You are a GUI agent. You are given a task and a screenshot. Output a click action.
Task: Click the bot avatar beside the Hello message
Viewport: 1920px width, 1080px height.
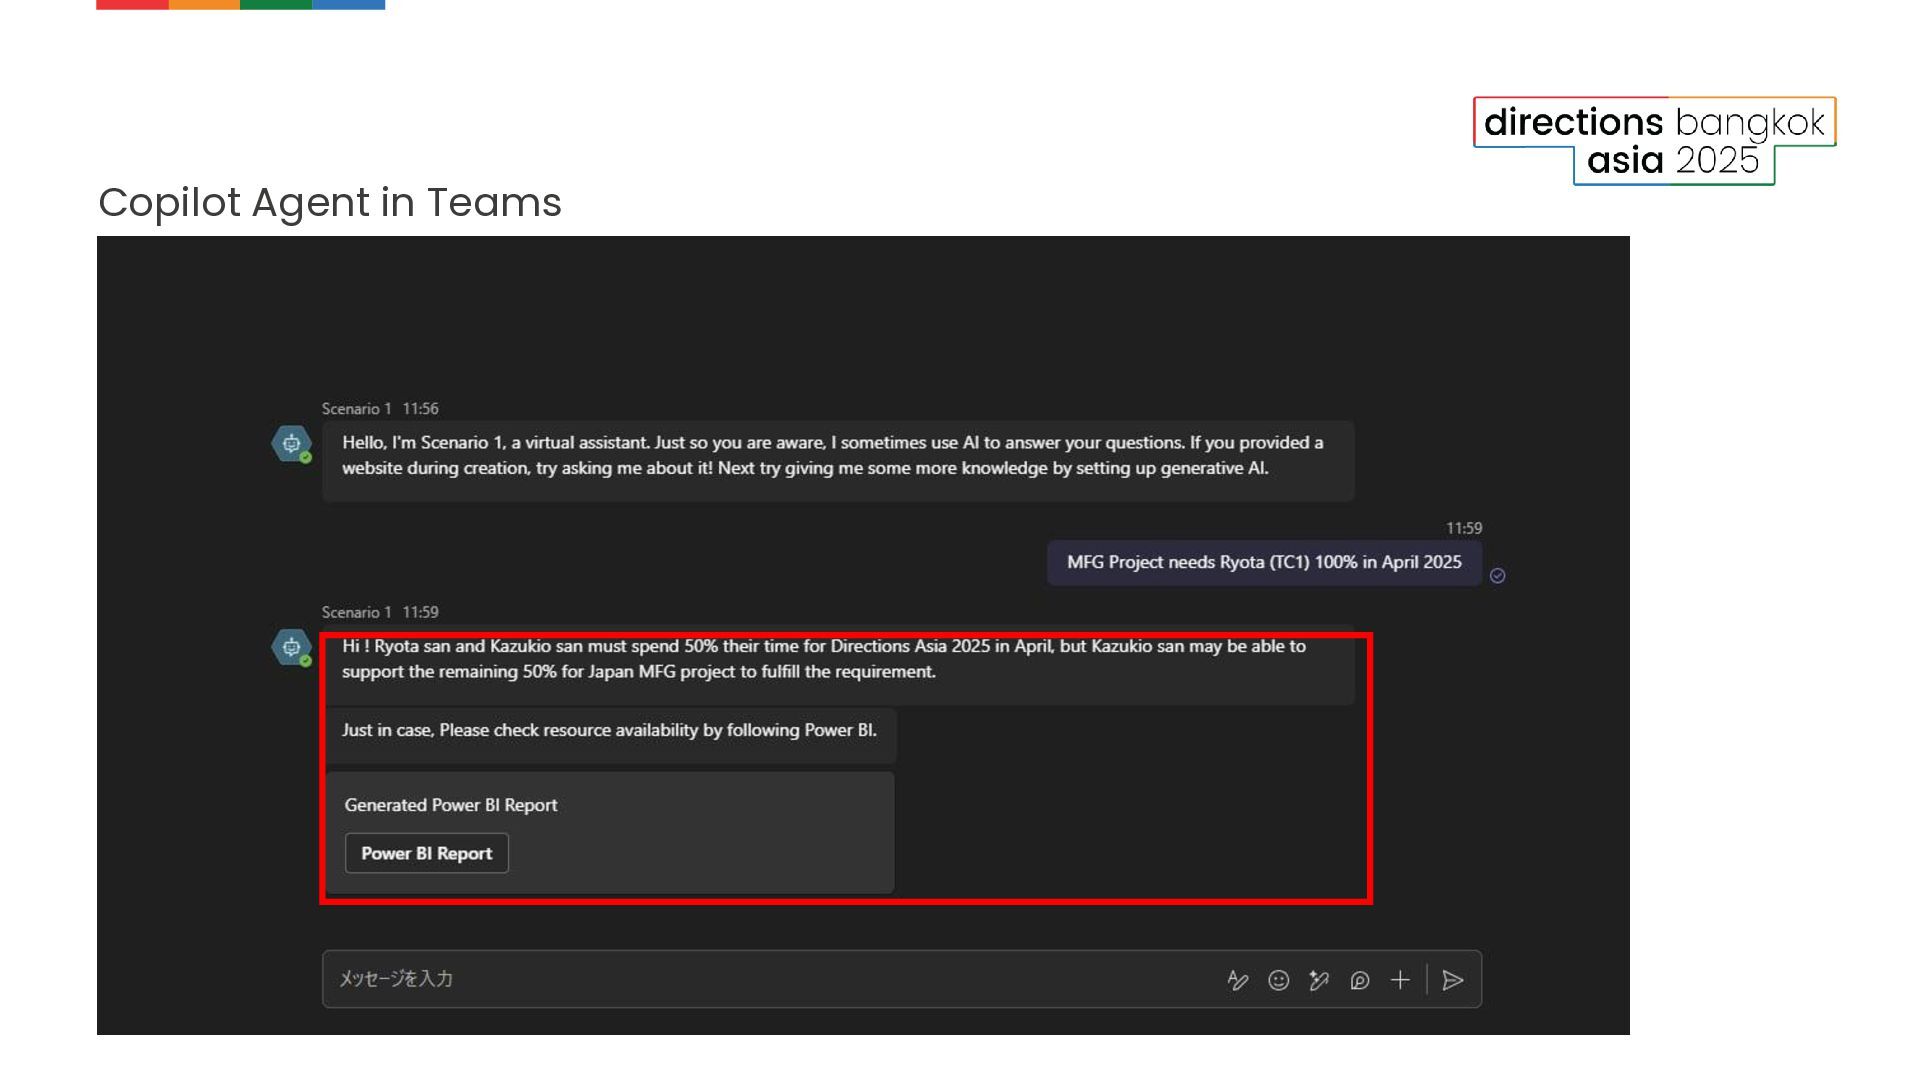tap(291, 444)
